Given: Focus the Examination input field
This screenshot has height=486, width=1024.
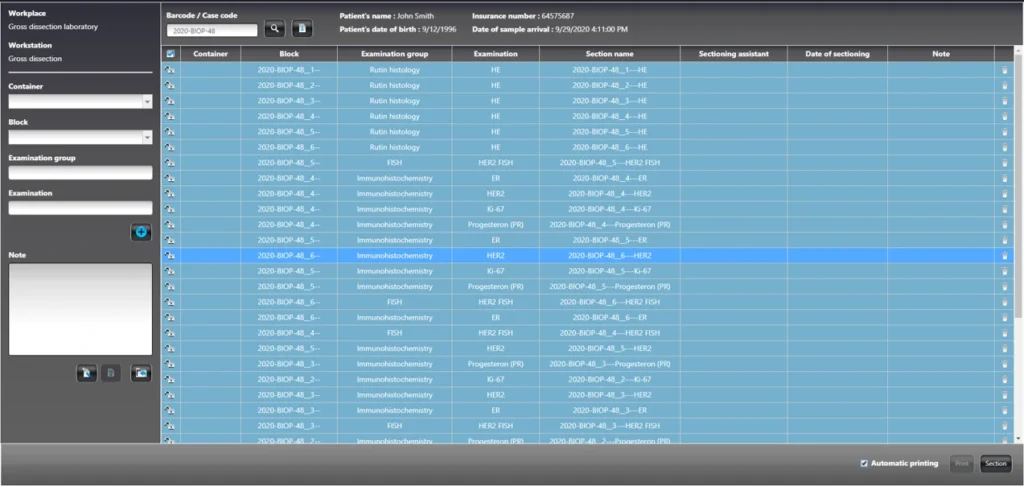Looking at the screenshot, I should (80, 208).
